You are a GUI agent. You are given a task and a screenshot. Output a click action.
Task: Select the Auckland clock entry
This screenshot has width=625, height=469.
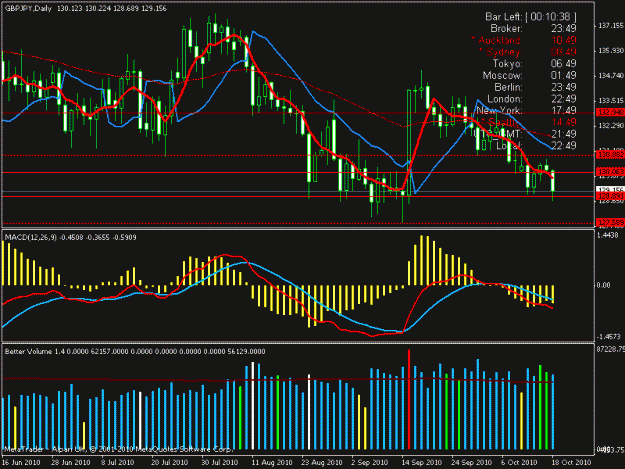(x=524, y=40)
